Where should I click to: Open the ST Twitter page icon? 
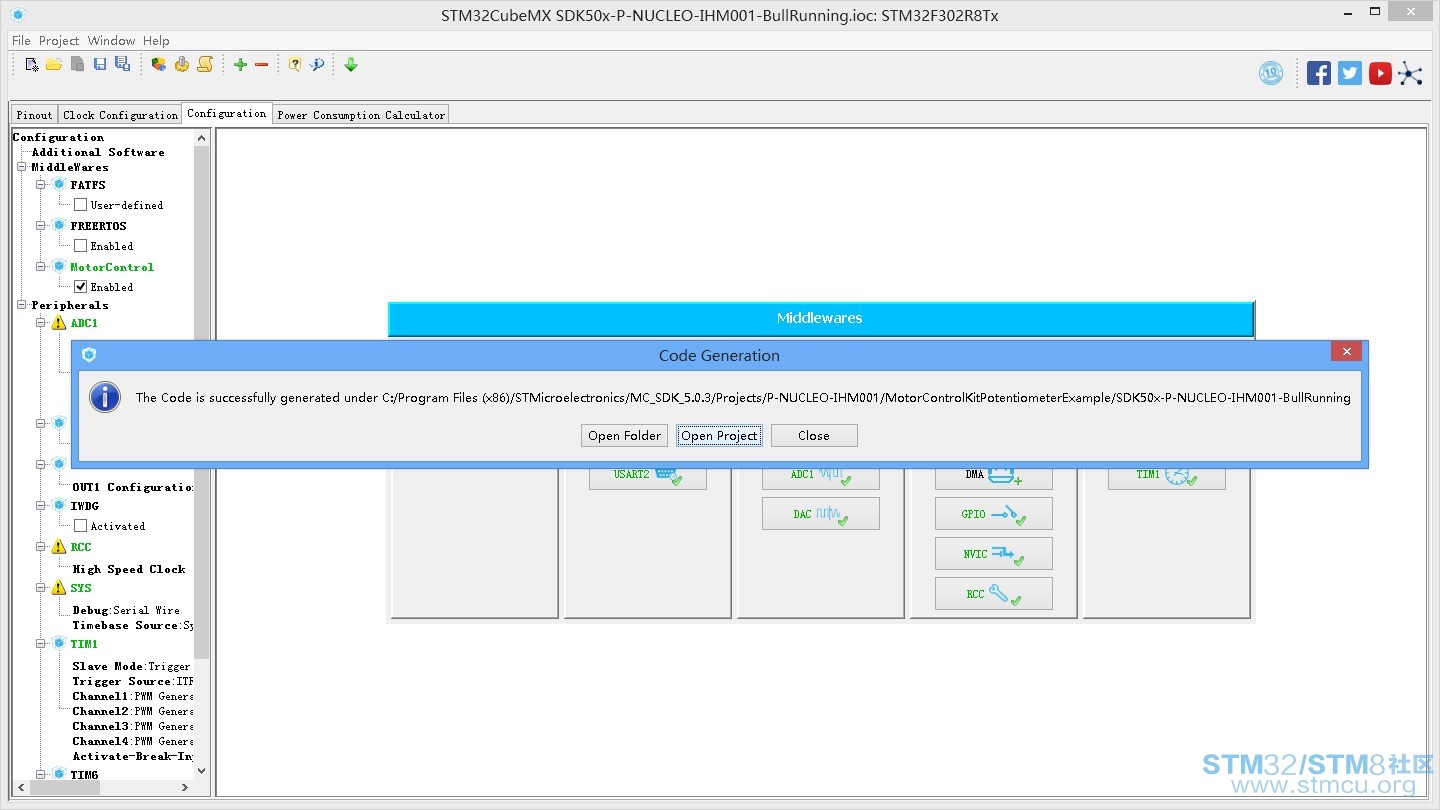point(1350,73)
